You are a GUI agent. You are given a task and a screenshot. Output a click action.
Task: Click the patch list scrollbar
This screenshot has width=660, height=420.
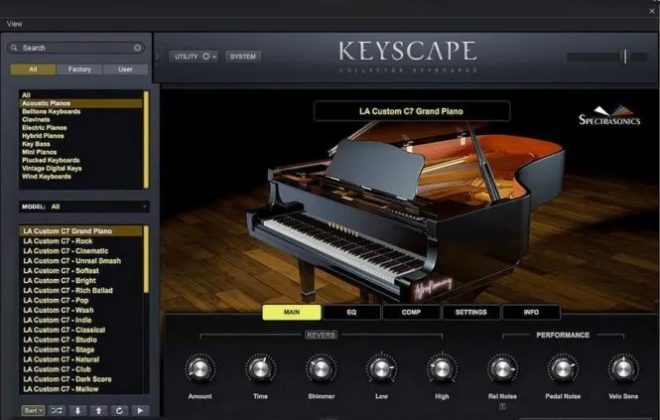tap(146, 259)
